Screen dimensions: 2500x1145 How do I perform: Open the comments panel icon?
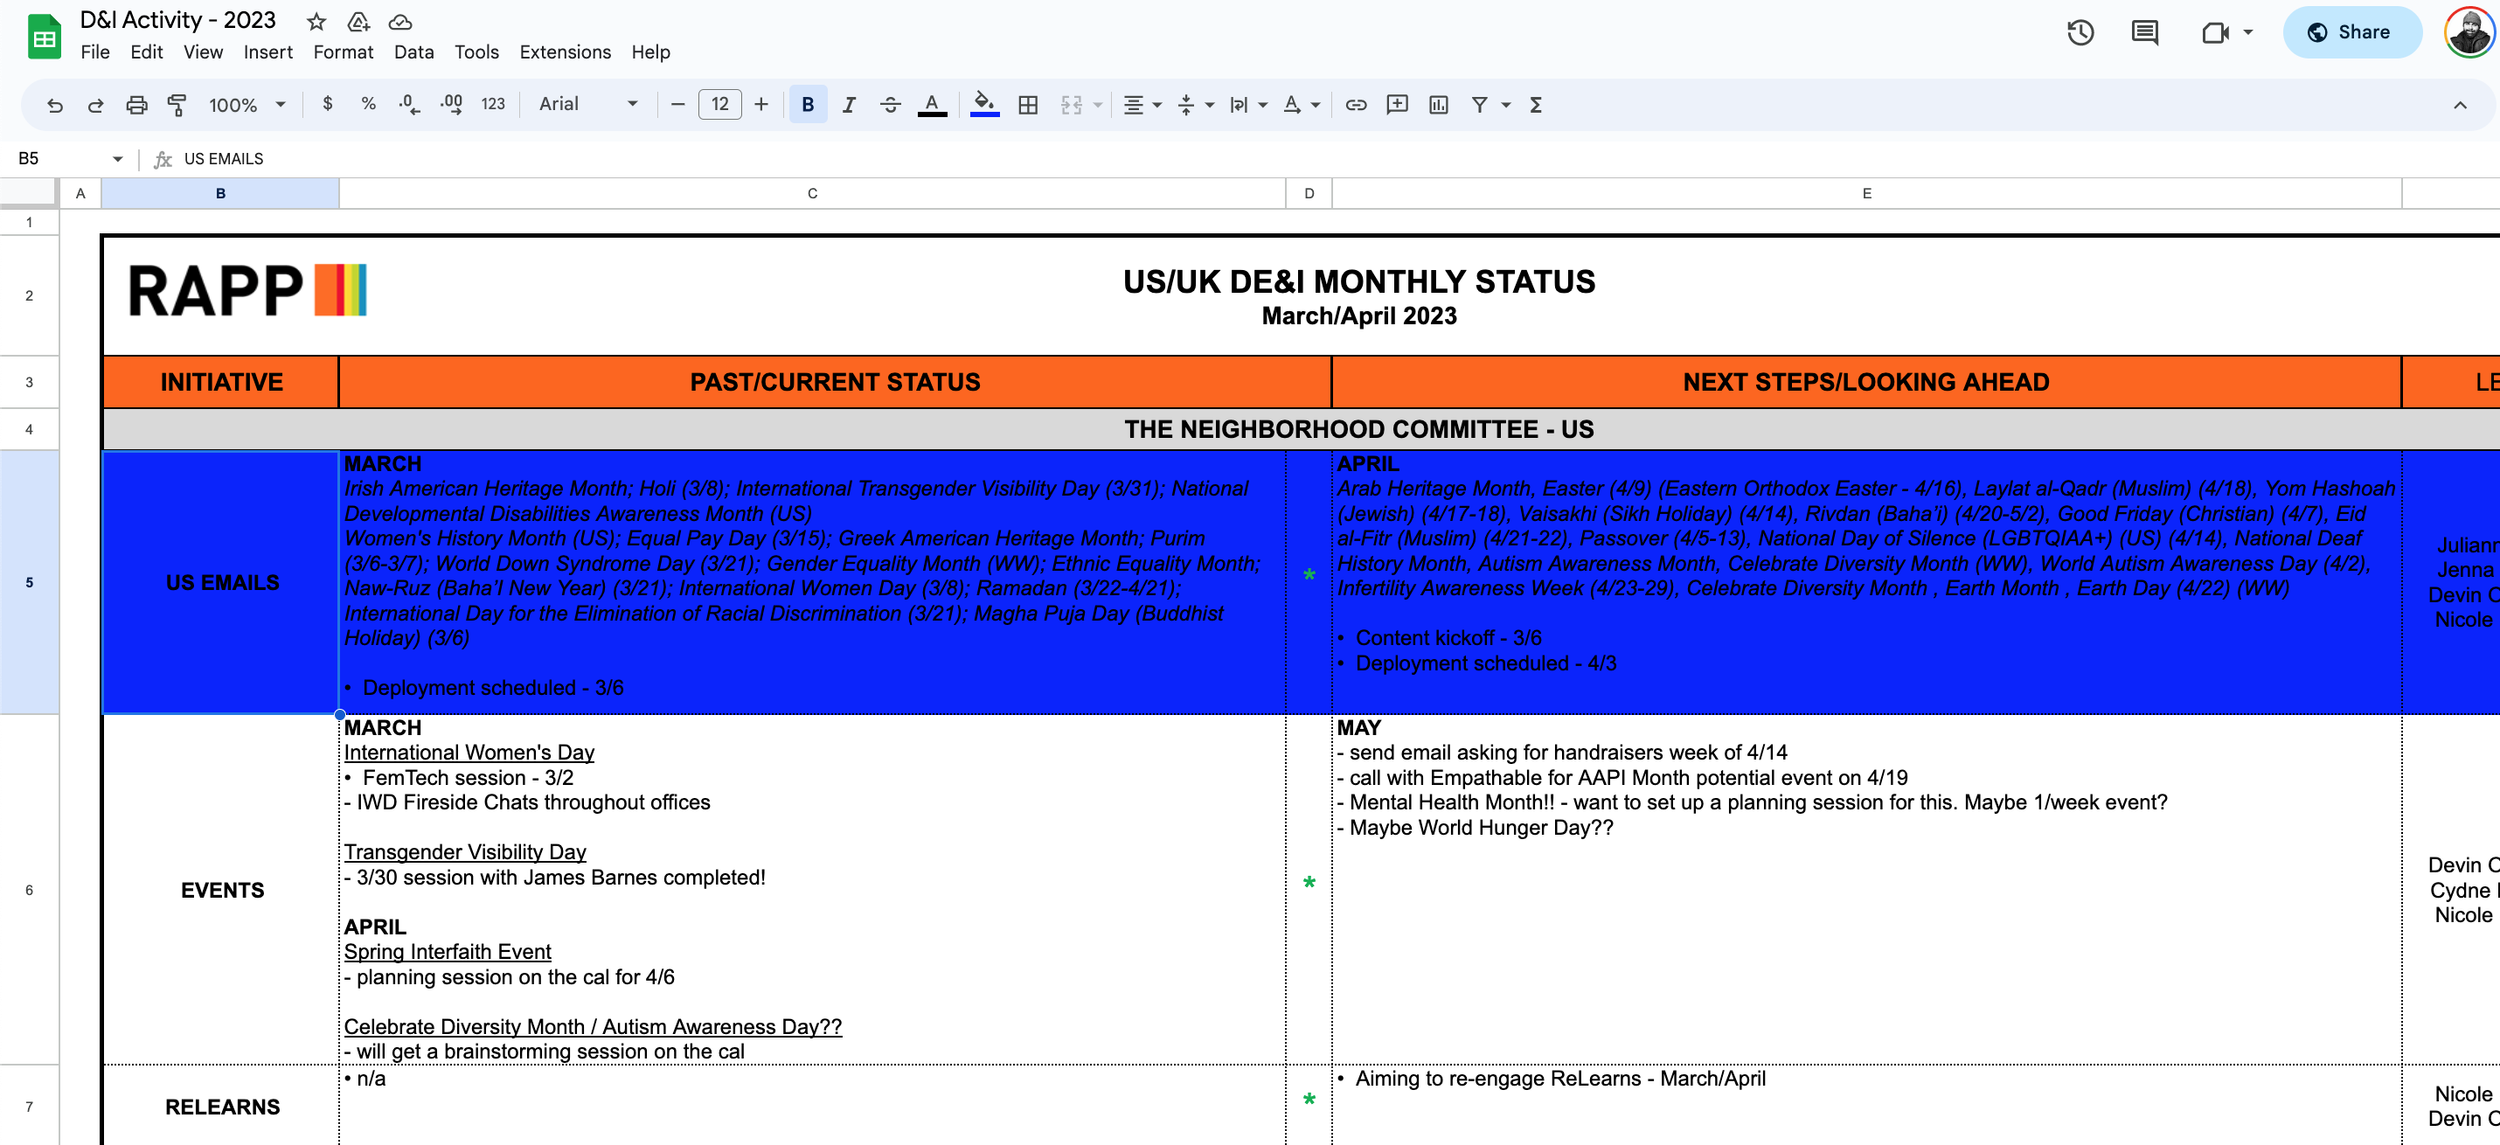(x=2144, y=32)
